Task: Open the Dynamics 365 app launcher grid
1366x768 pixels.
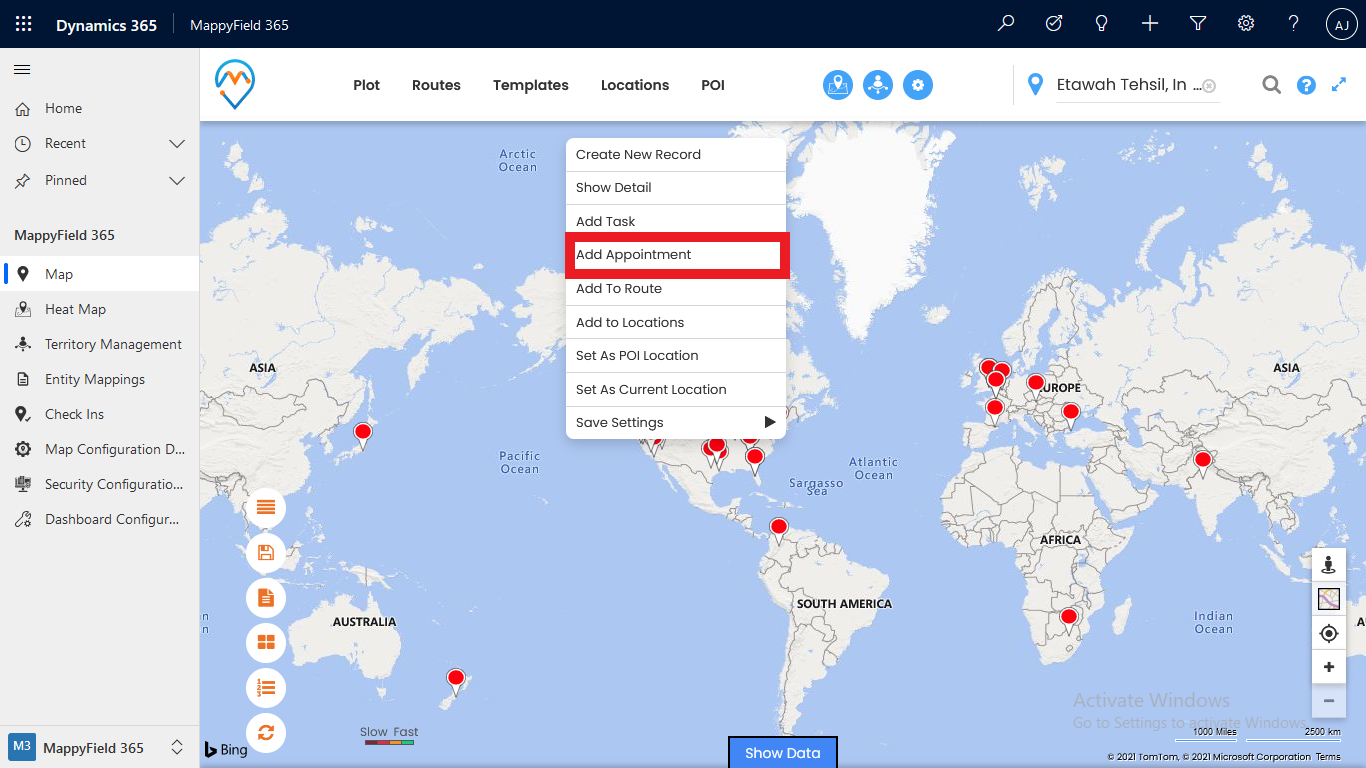Action: click(24, 24)
